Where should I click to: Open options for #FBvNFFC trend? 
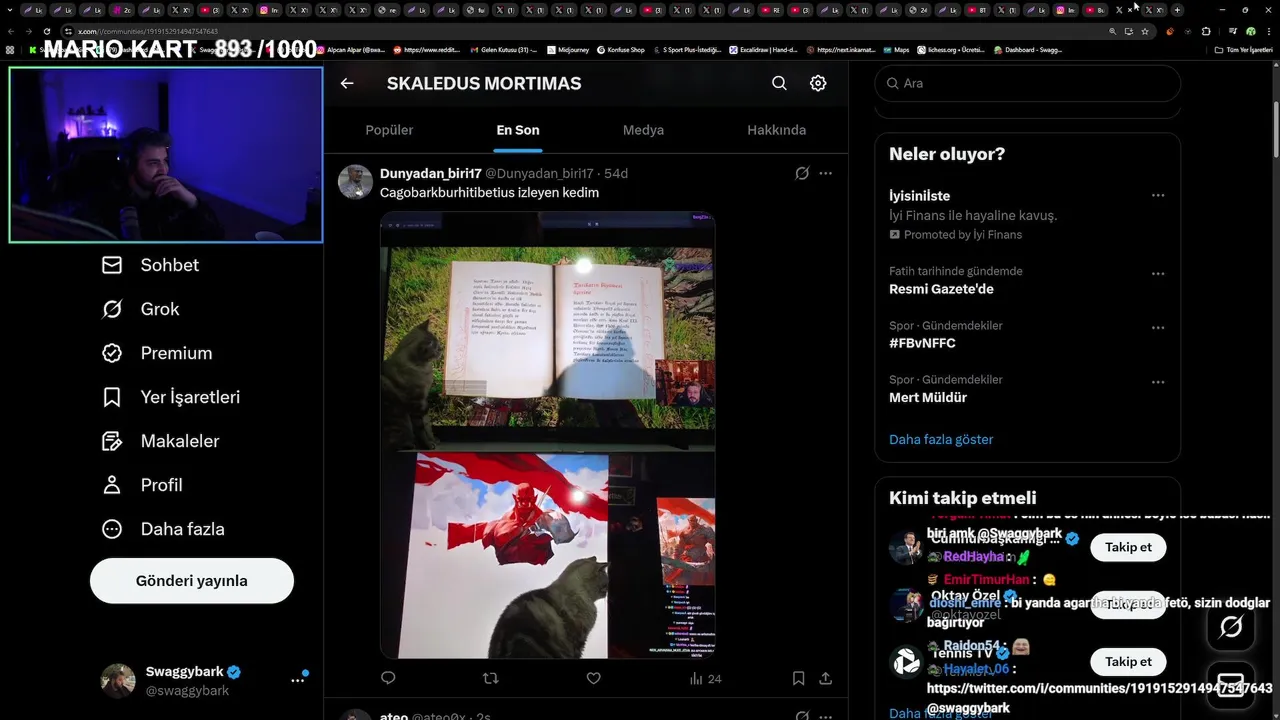pos(1157,328)
